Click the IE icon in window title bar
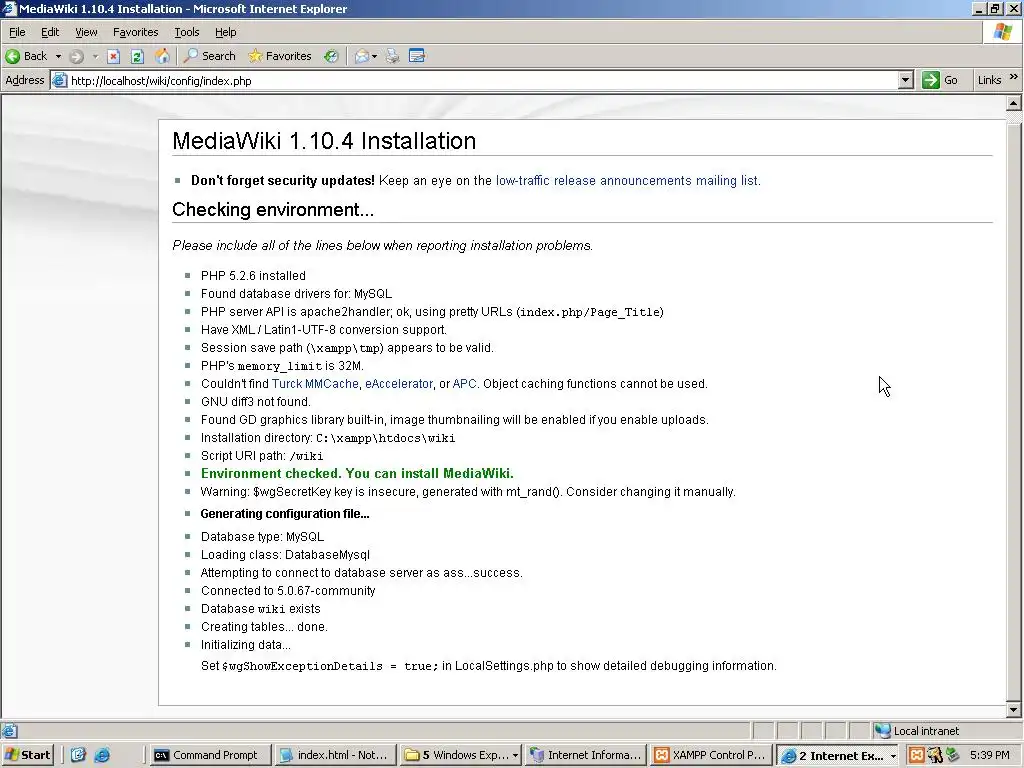This screenshot has width=1024, height=768. pyautogui.click(x=9, y=8)
